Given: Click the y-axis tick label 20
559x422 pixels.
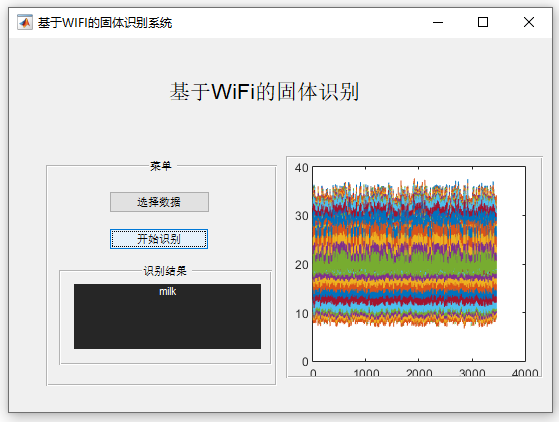Looking at the screenshot, I should 302,265.
